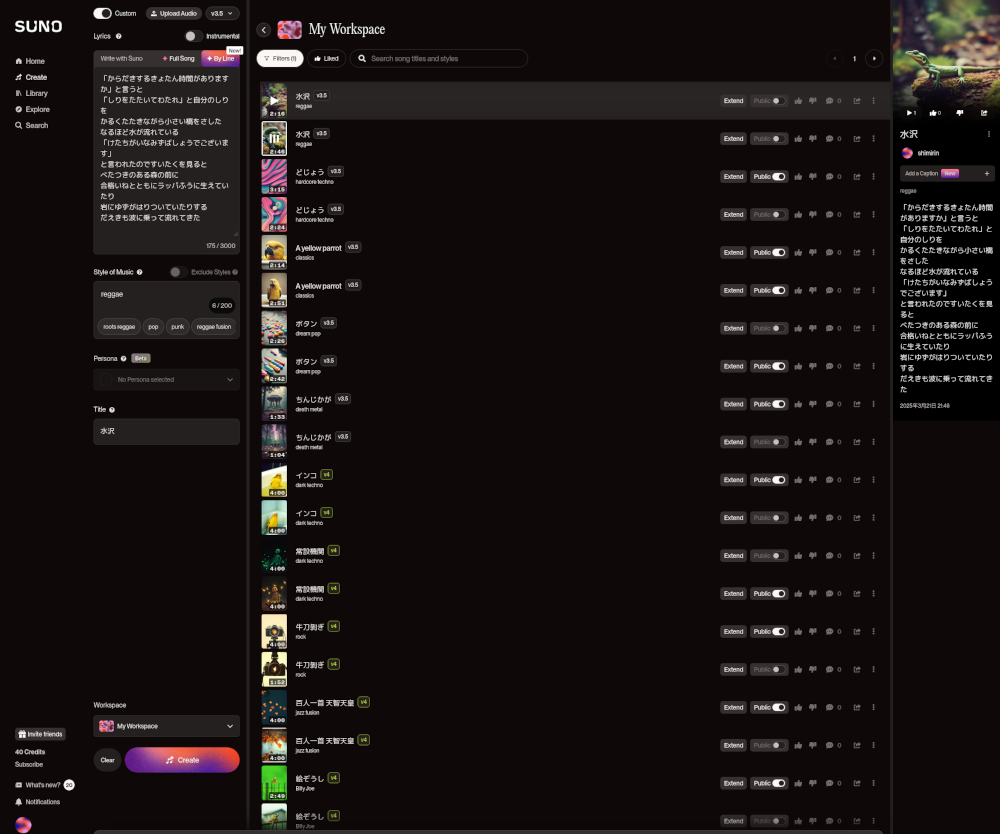Open the v3.5 model version dropdown

222,13
